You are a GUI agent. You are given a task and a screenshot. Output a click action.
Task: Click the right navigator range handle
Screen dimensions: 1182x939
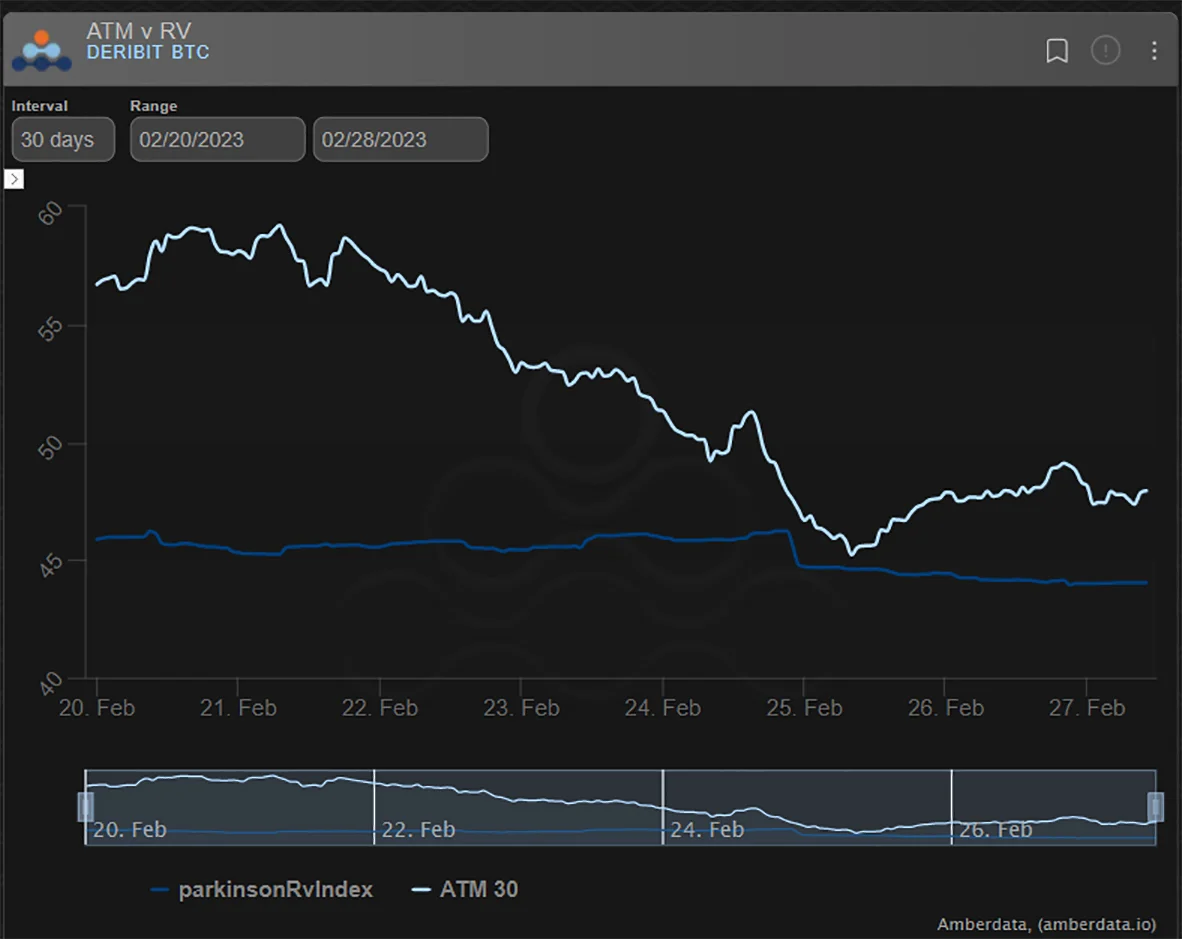pos(1156,807)
